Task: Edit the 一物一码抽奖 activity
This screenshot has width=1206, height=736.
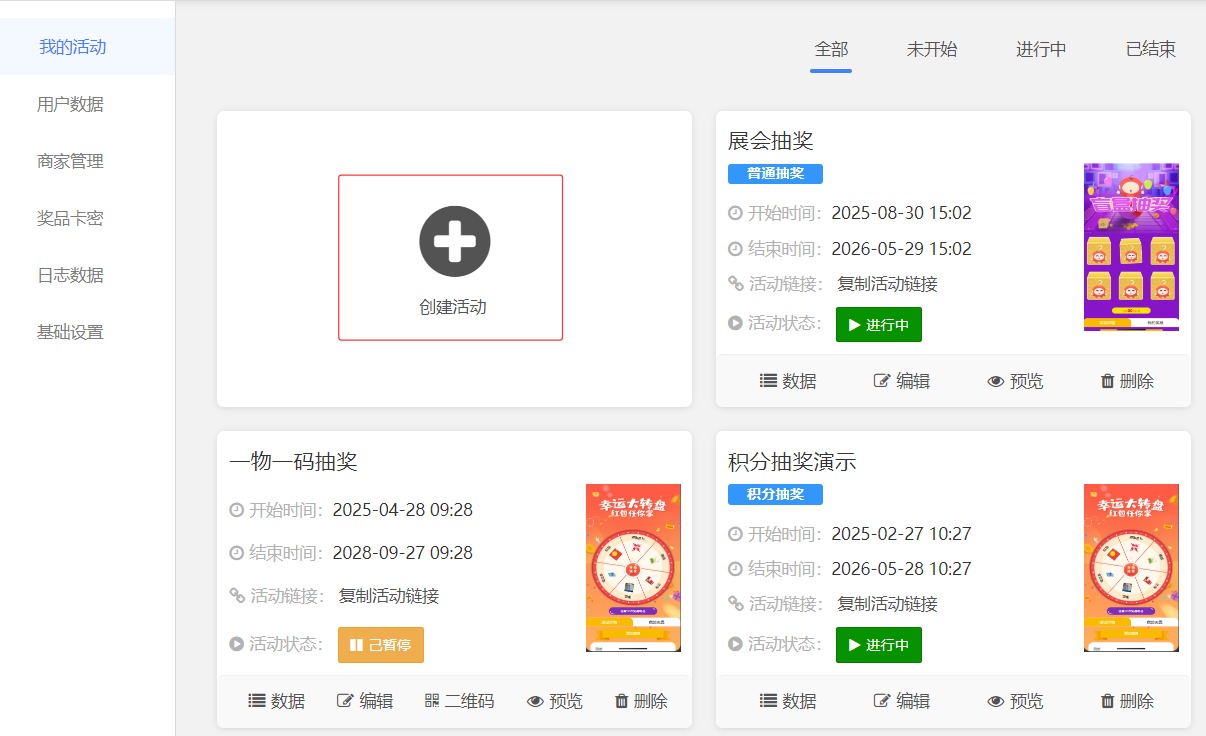Action: [x=365, y=701]
